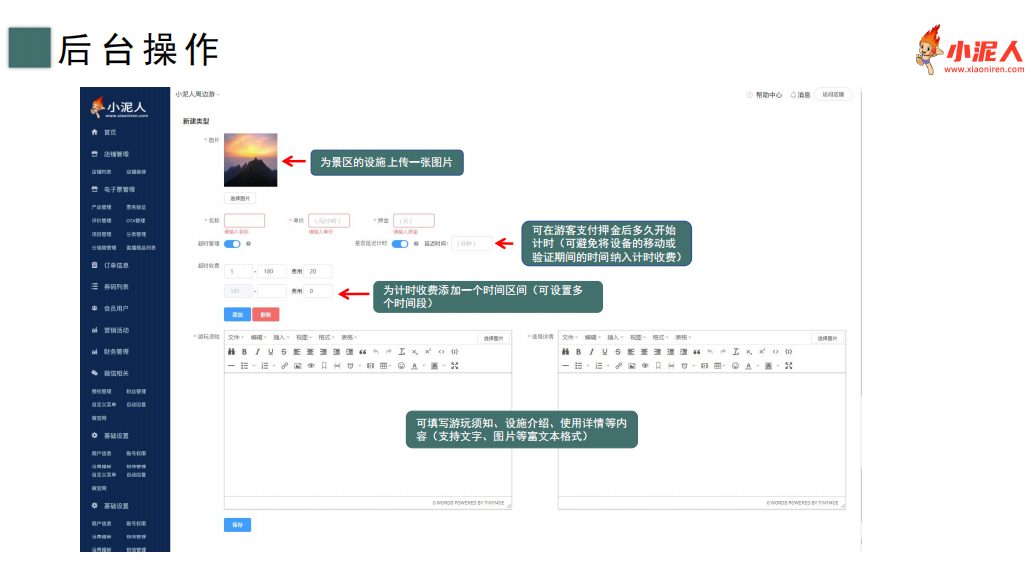The height and width of the screenshot is (574, 1036).
Task: Expand the 小泥人周边游 store dropdown
Action: pyautogui.click(x=198, y=94)
